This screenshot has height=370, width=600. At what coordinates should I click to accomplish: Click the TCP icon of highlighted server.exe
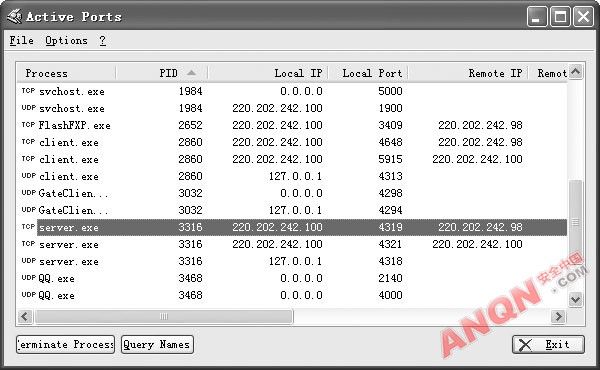coord(28,227)
